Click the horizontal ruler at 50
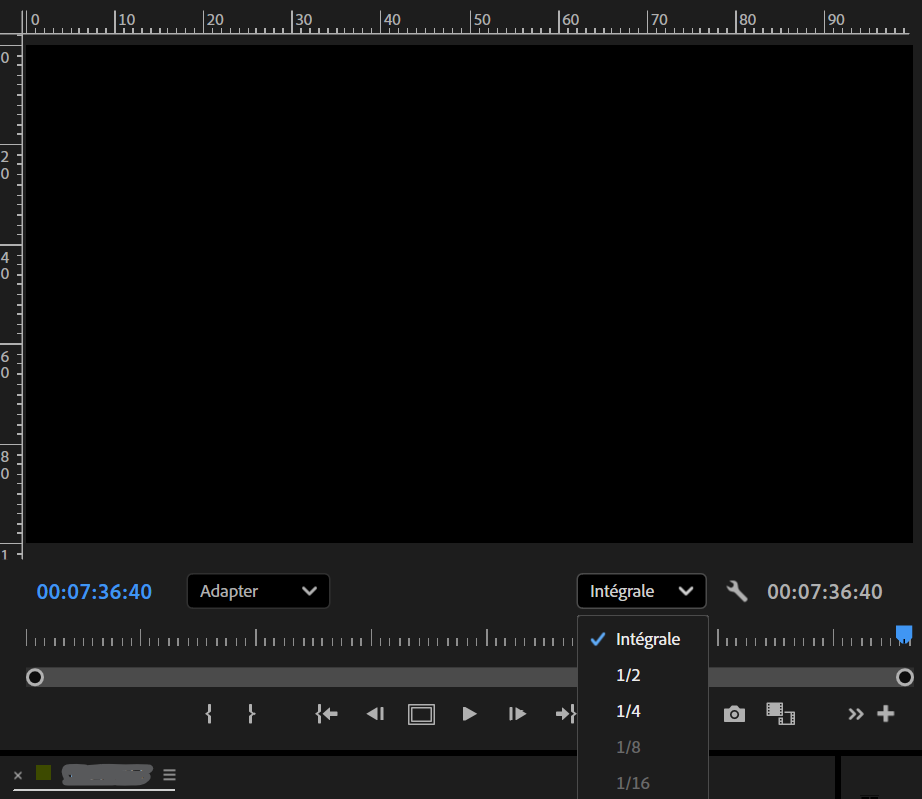The height and width of the screenshot is (799, 922). pyautogui.click(x=482, y=20)
